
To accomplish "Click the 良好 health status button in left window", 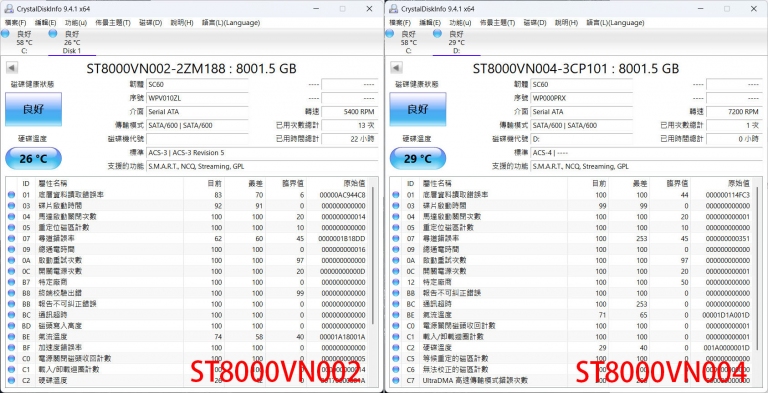I will 33,109.
